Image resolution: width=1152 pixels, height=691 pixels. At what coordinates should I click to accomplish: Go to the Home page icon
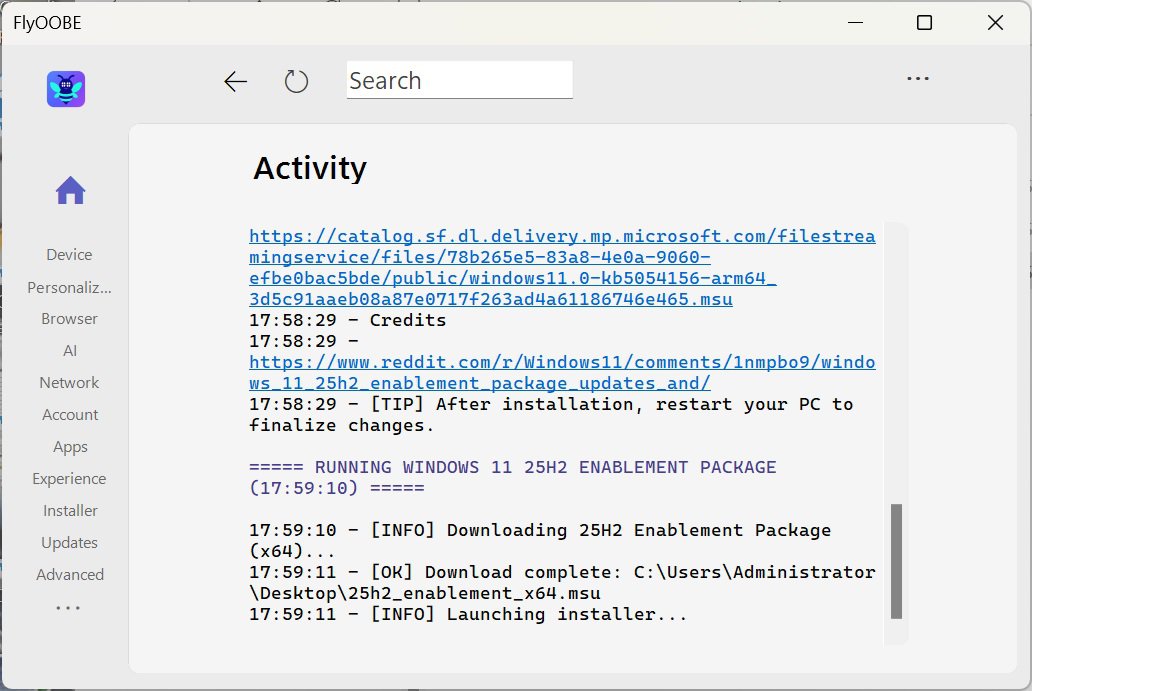tap(70, 190)
